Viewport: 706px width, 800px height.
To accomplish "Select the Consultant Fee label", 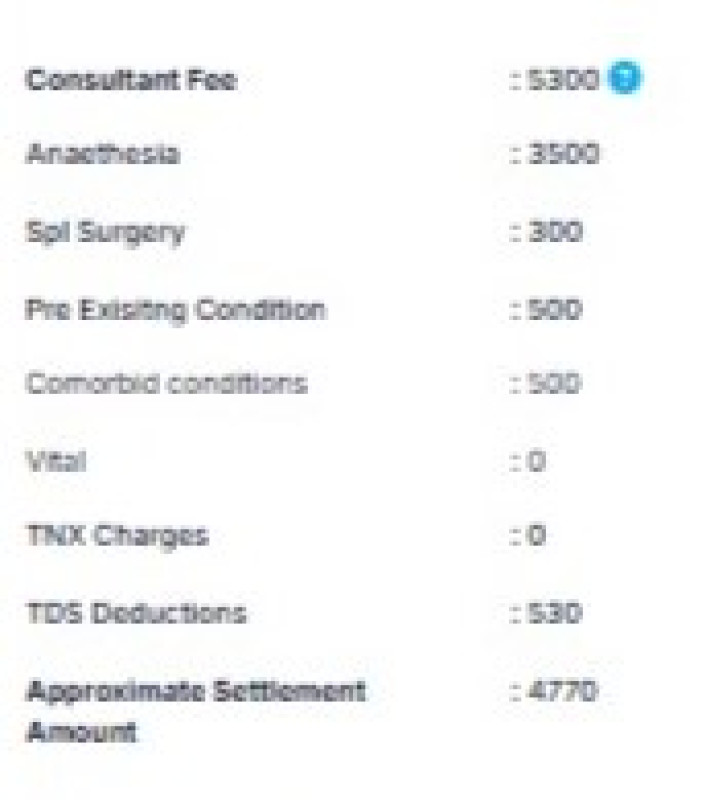I will pos(131,80).
